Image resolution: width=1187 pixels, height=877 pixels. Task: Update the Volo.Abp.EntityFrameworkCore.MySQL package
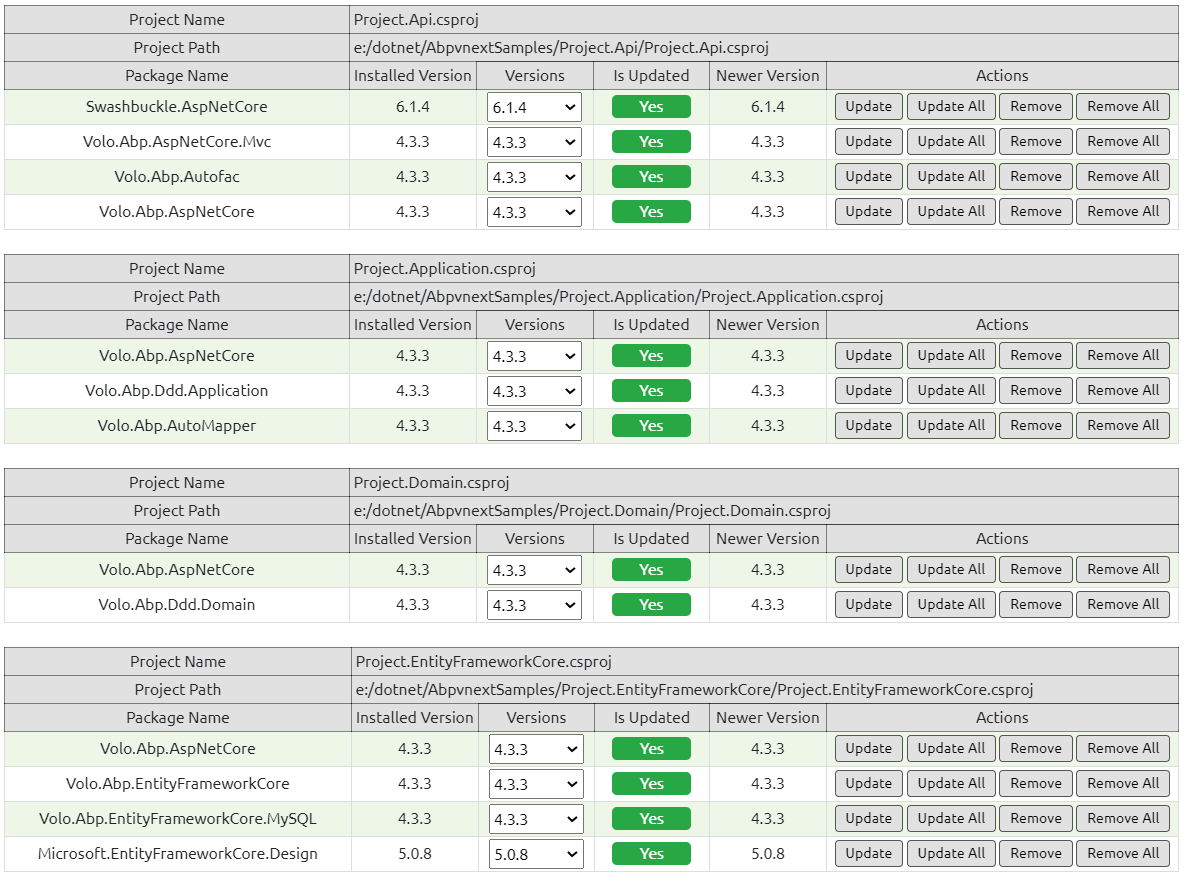[x=868, y=818]
